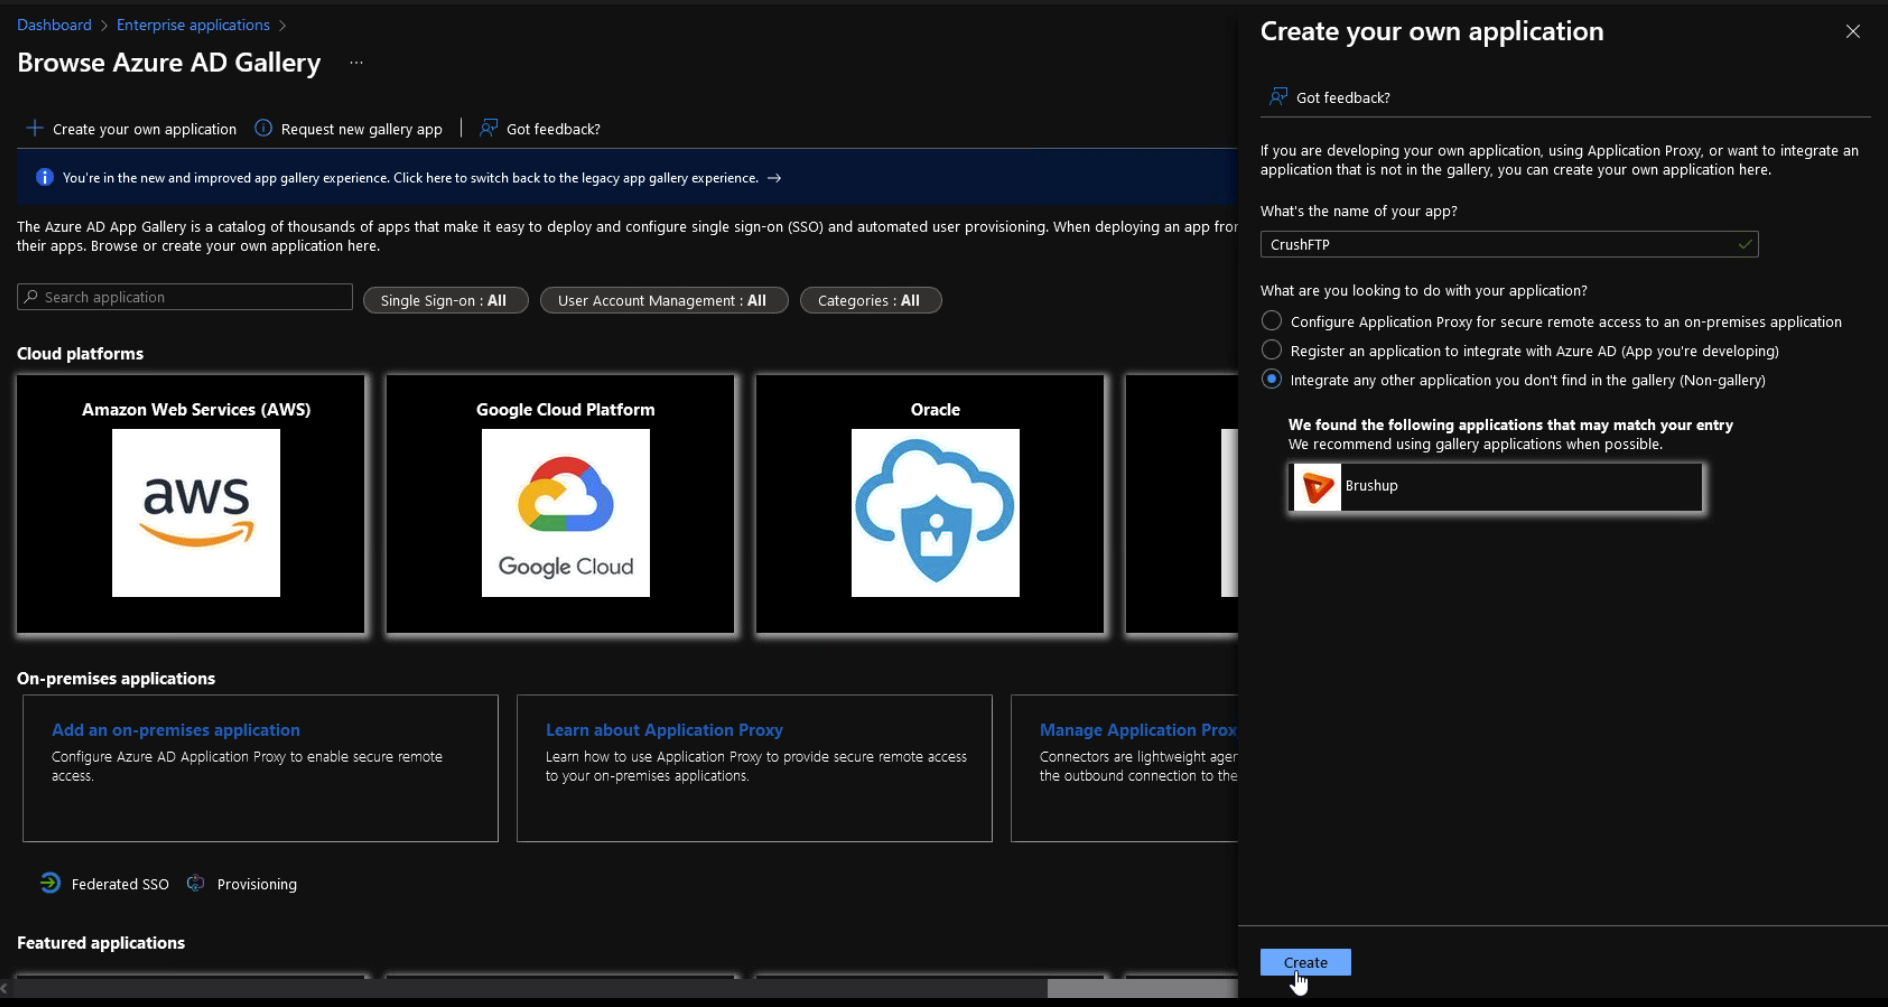Click the plus icon for Create your own application
This screenshot has height=1007, width=1888.
click(34, 128)
